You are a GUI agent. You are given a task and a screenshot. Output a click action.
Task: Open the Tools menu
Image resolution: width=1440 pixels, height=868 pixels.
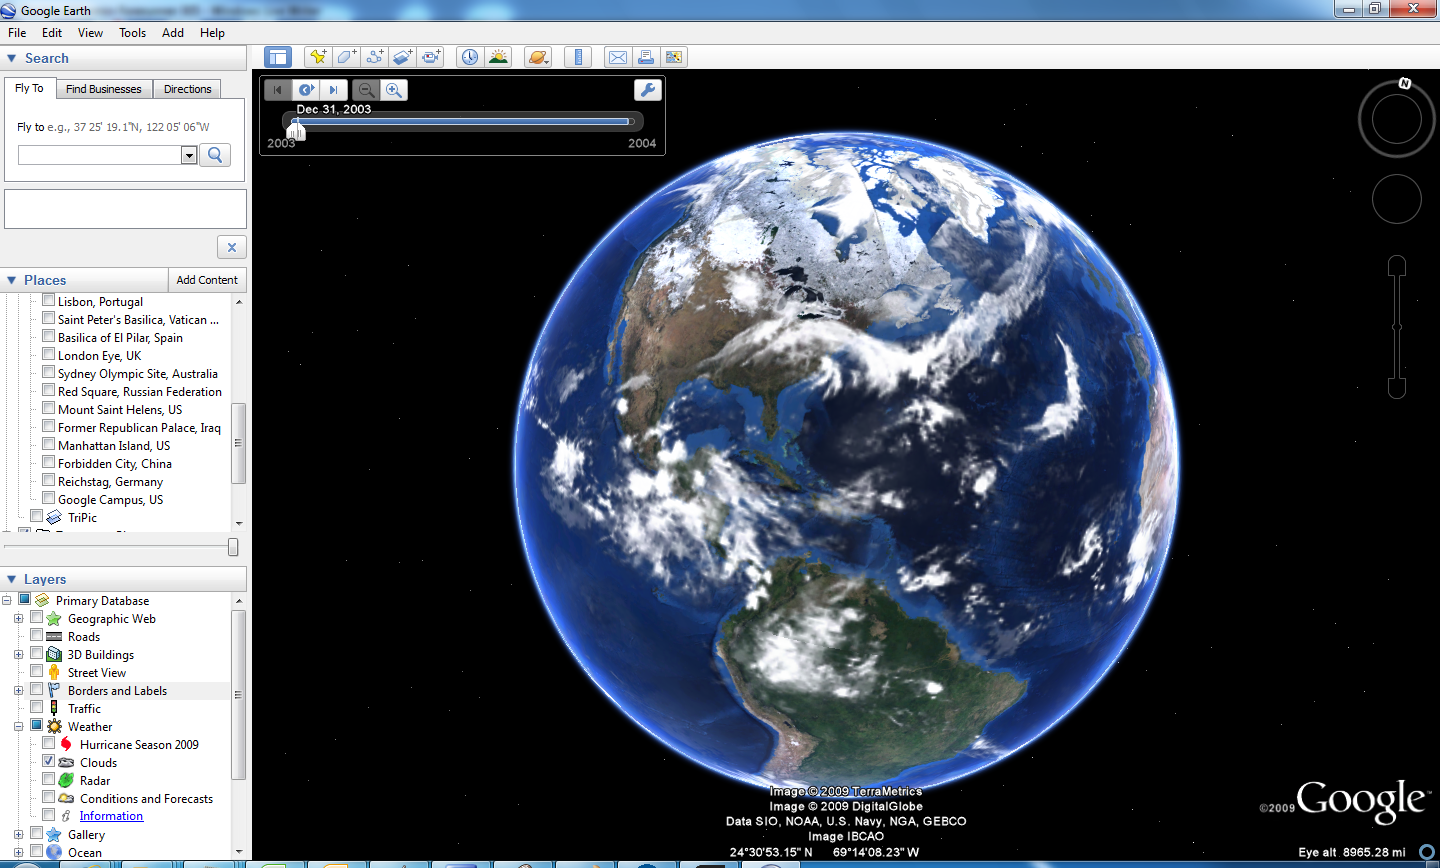(x=132, y=33)
